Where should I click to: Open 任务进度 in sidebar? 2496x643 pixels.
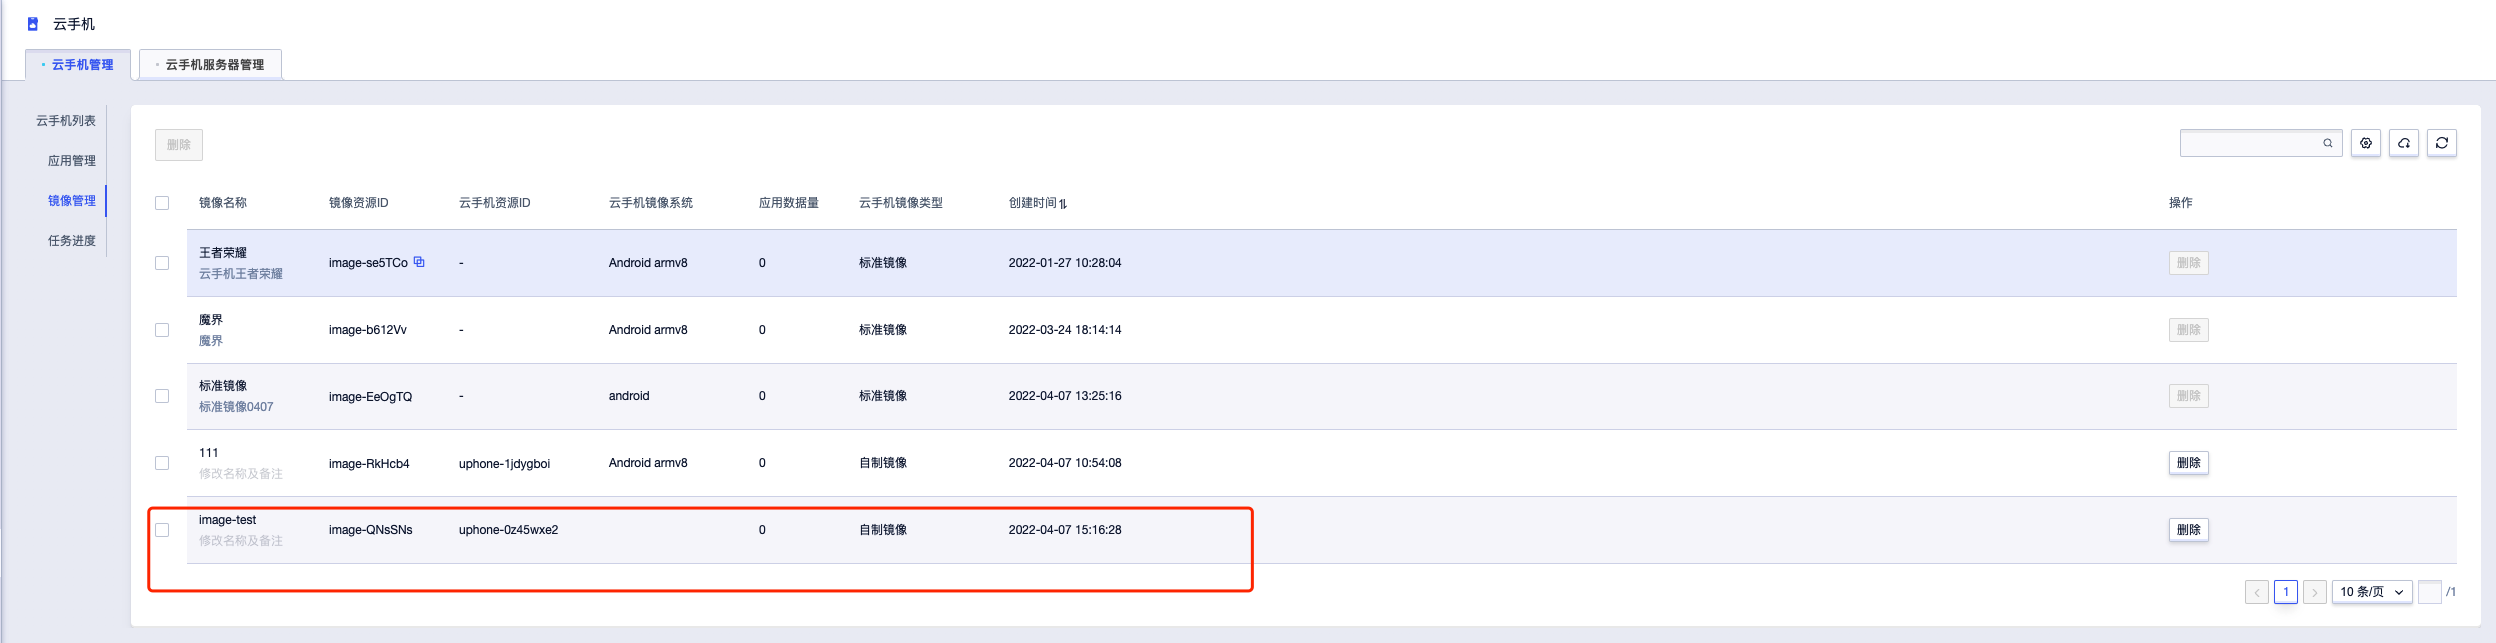(72, 241)
